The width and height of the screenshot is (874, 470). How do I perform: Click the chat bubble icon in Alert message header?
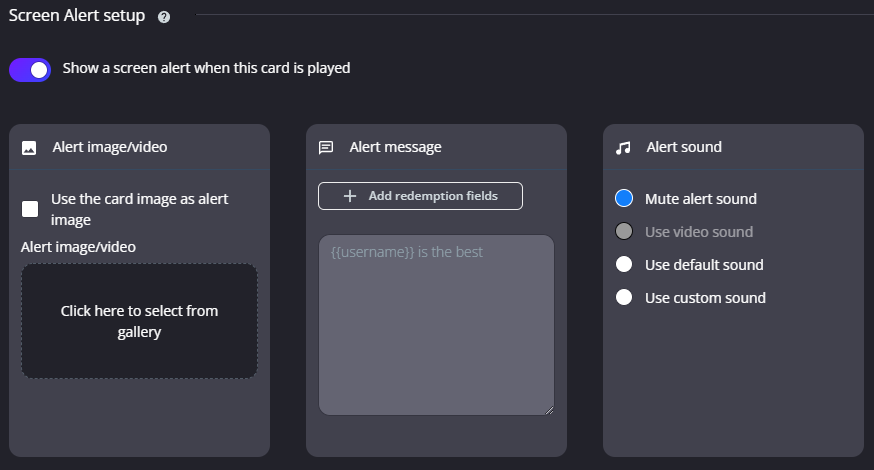(325, 148)
